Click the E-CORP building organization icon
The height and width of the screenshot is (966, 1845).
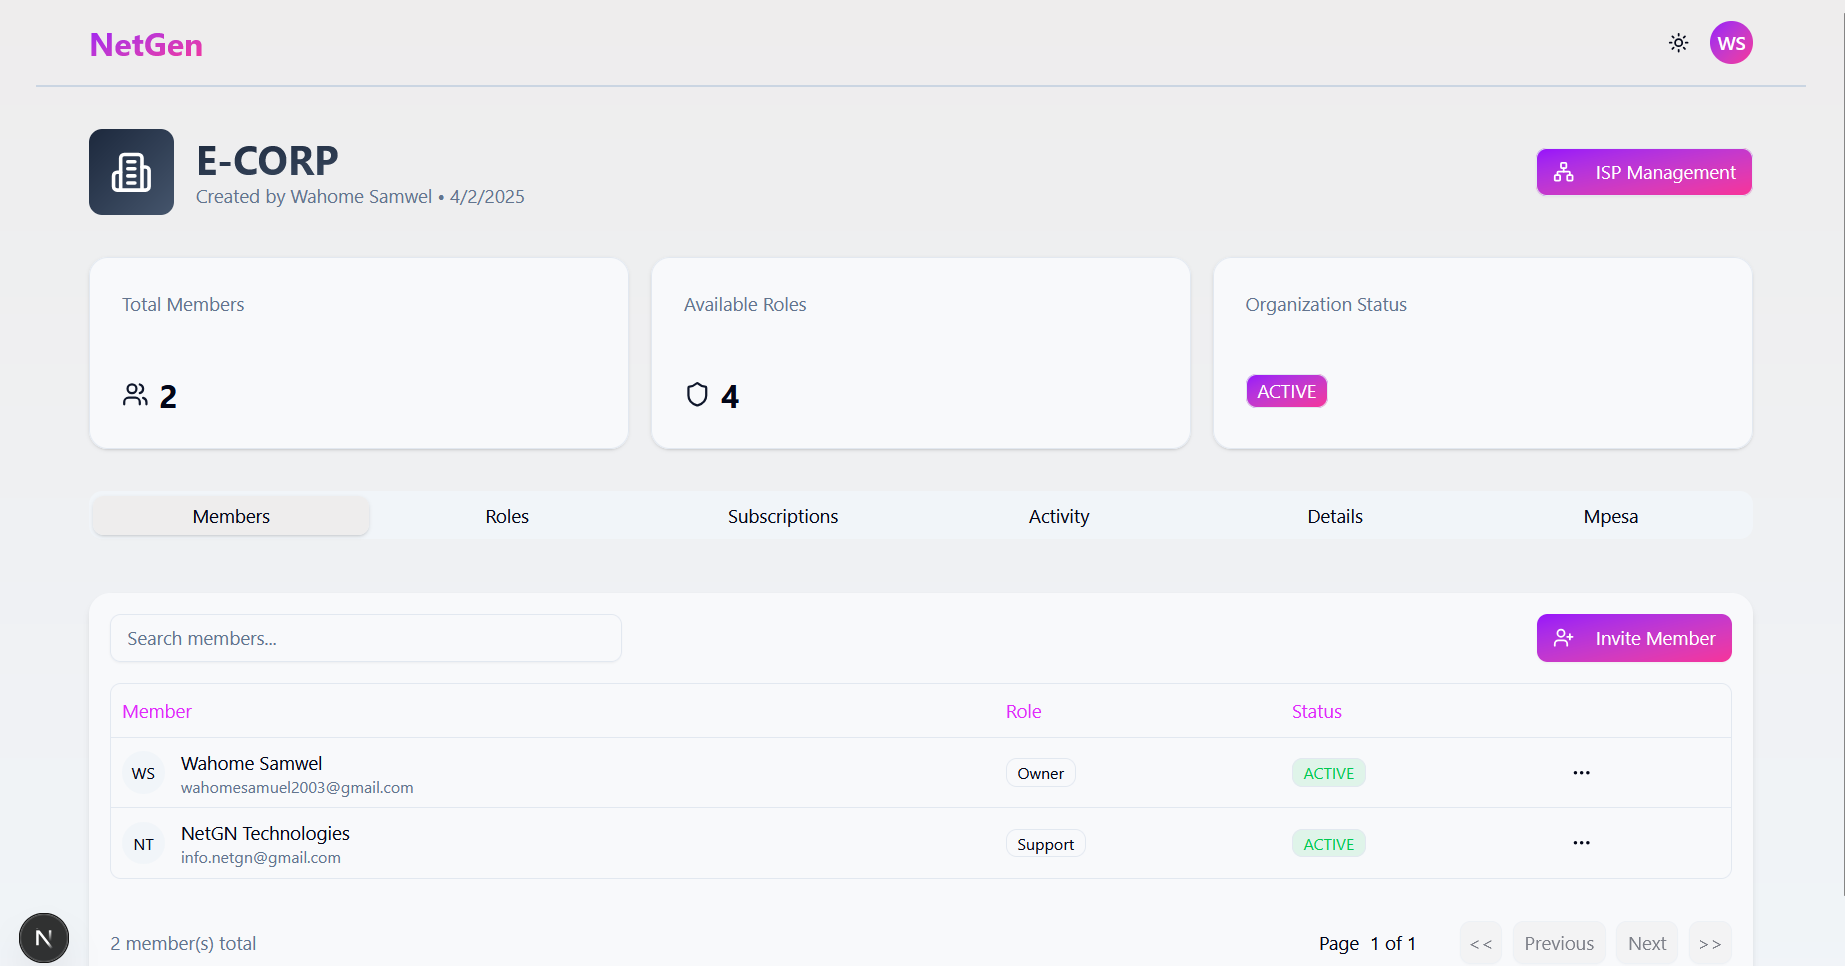pyautogui.click(x=131, y=172)
